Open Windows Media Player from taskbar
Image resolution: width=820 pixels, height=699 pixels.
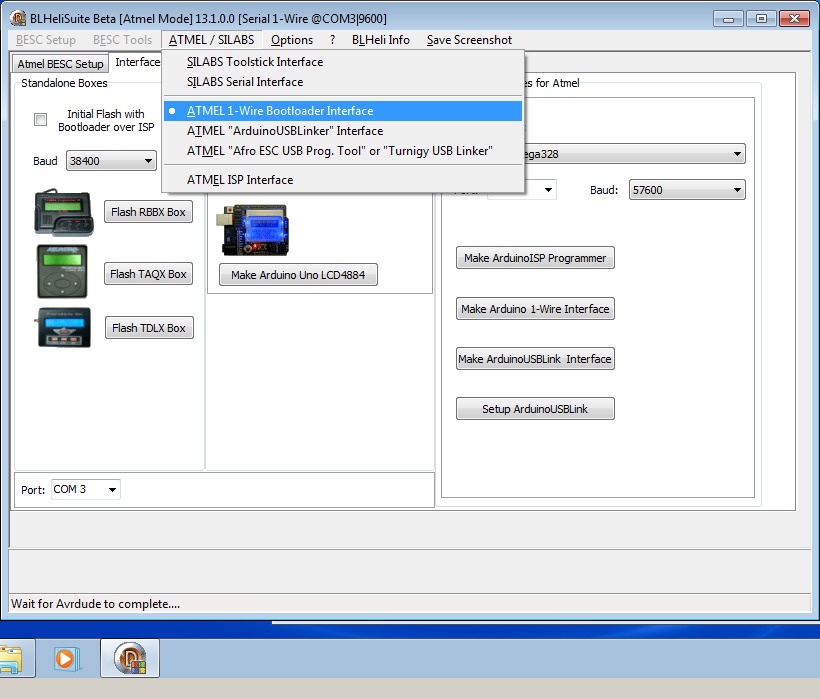click(x=66, y=658)
